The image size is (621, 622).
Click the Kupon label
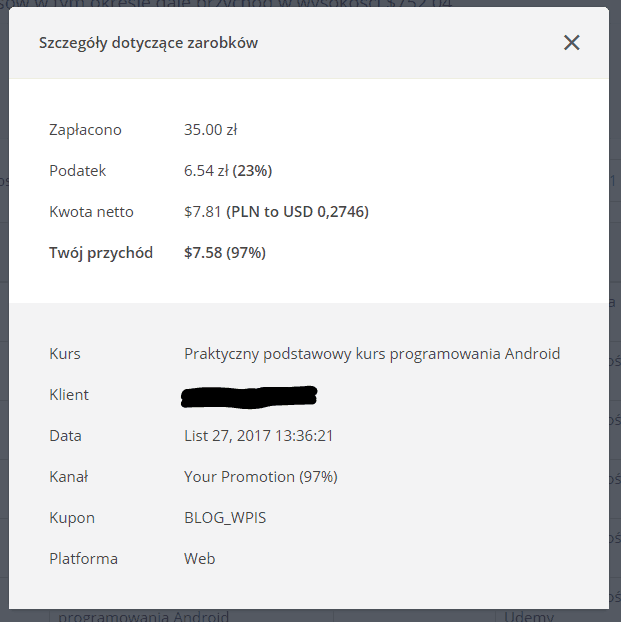coord(72,518)
